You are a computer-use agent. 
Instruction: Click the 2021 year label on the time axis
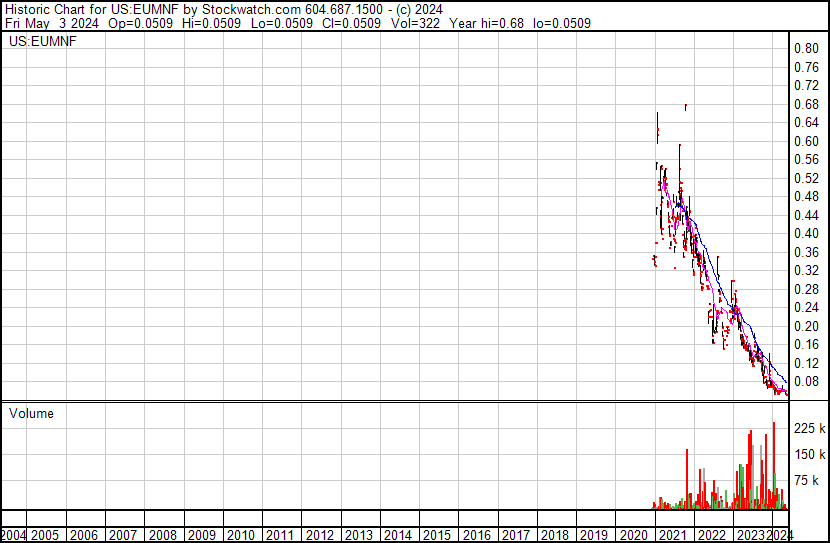coord(672,535)
